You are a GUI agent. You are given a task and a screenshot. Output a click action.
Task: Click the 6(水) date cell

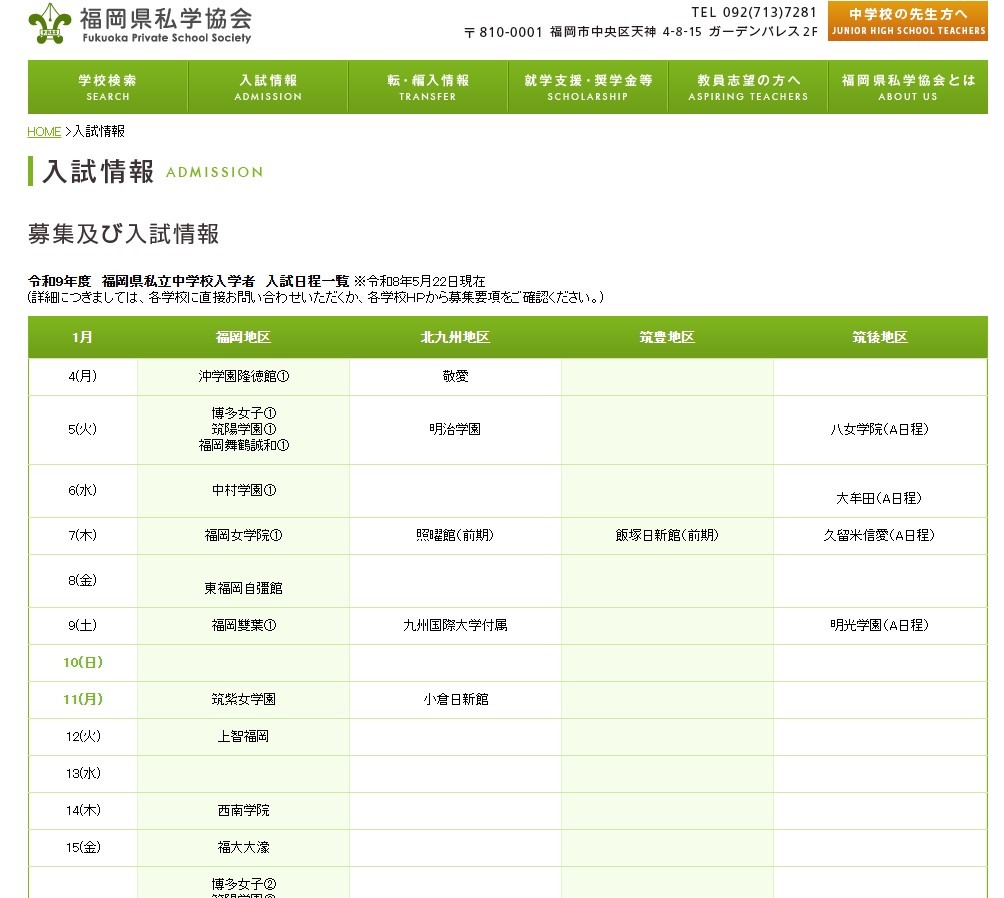83,491
